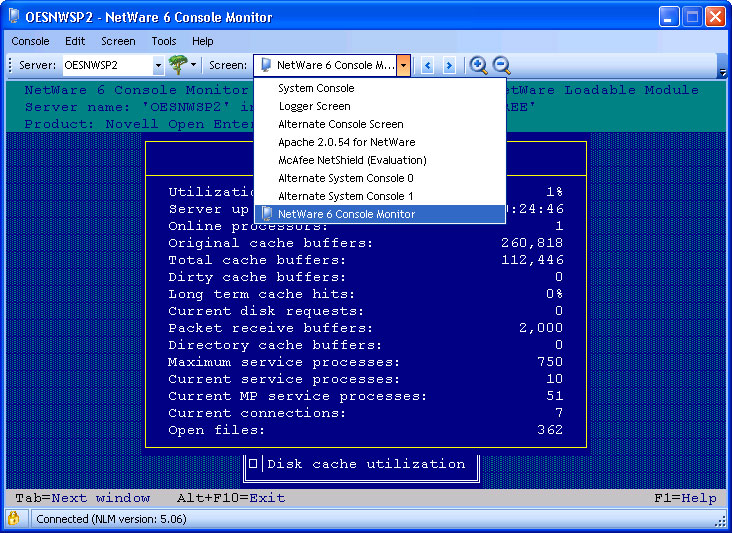Zoom in with the magnifier plus icon
The height and width of the screenshot is (533, 732).
(478, 65)
